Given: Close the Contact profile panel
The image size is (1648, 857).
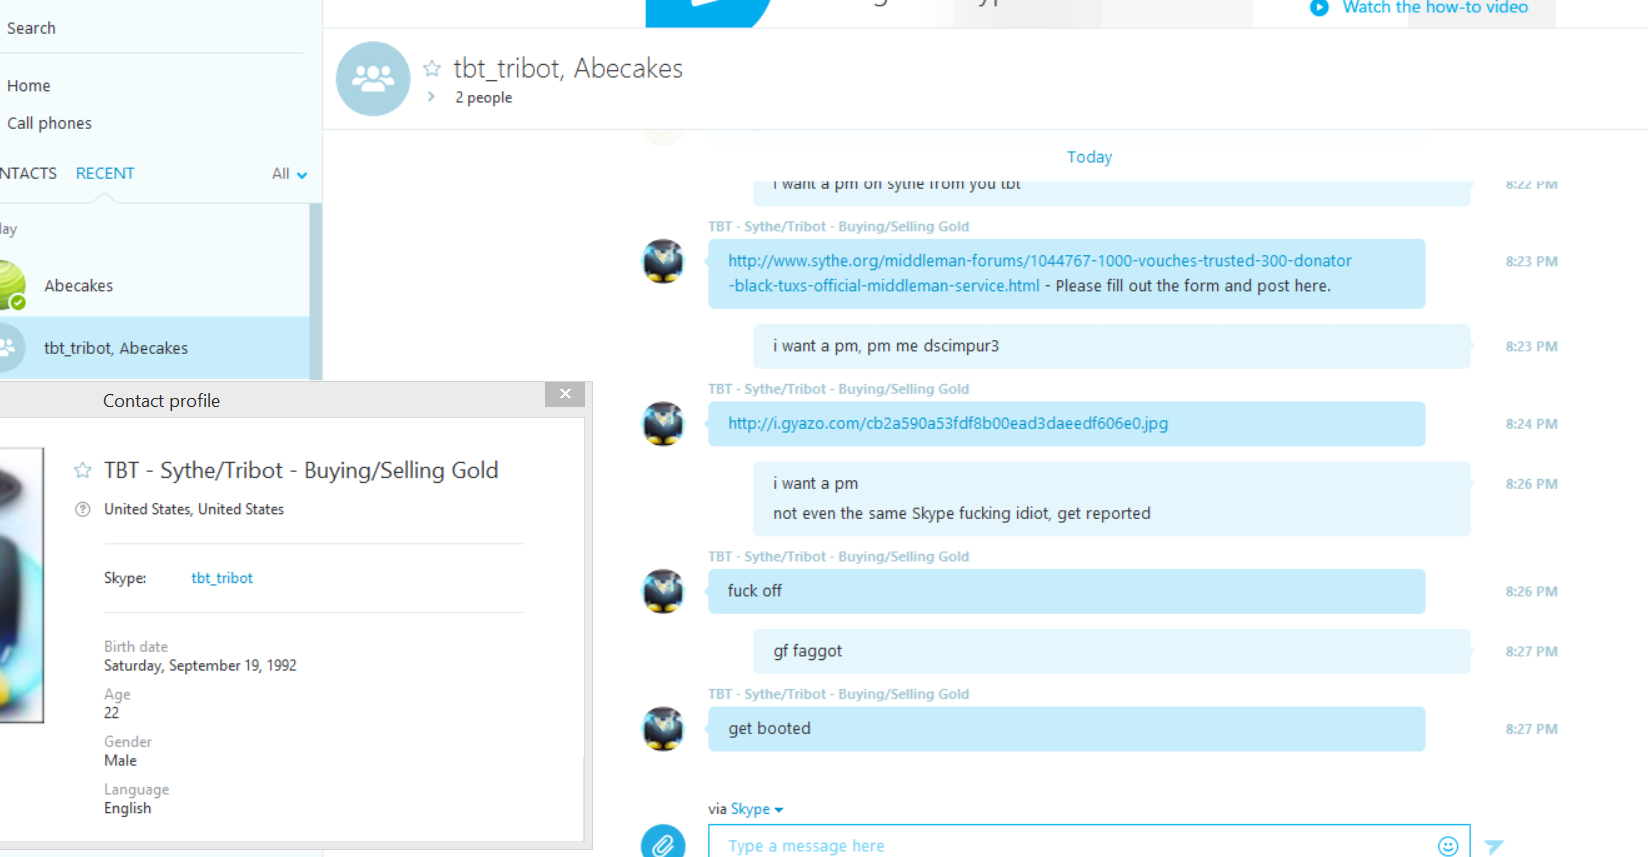Looking at the screenshot, I should [565, 394].
